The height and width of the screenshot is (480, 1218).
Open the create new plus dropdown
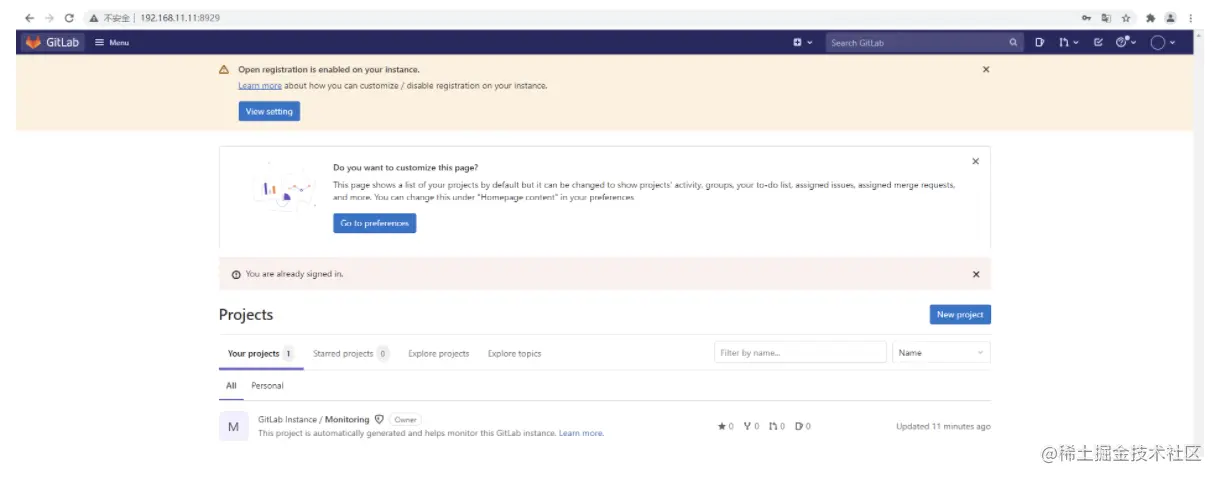802,42
